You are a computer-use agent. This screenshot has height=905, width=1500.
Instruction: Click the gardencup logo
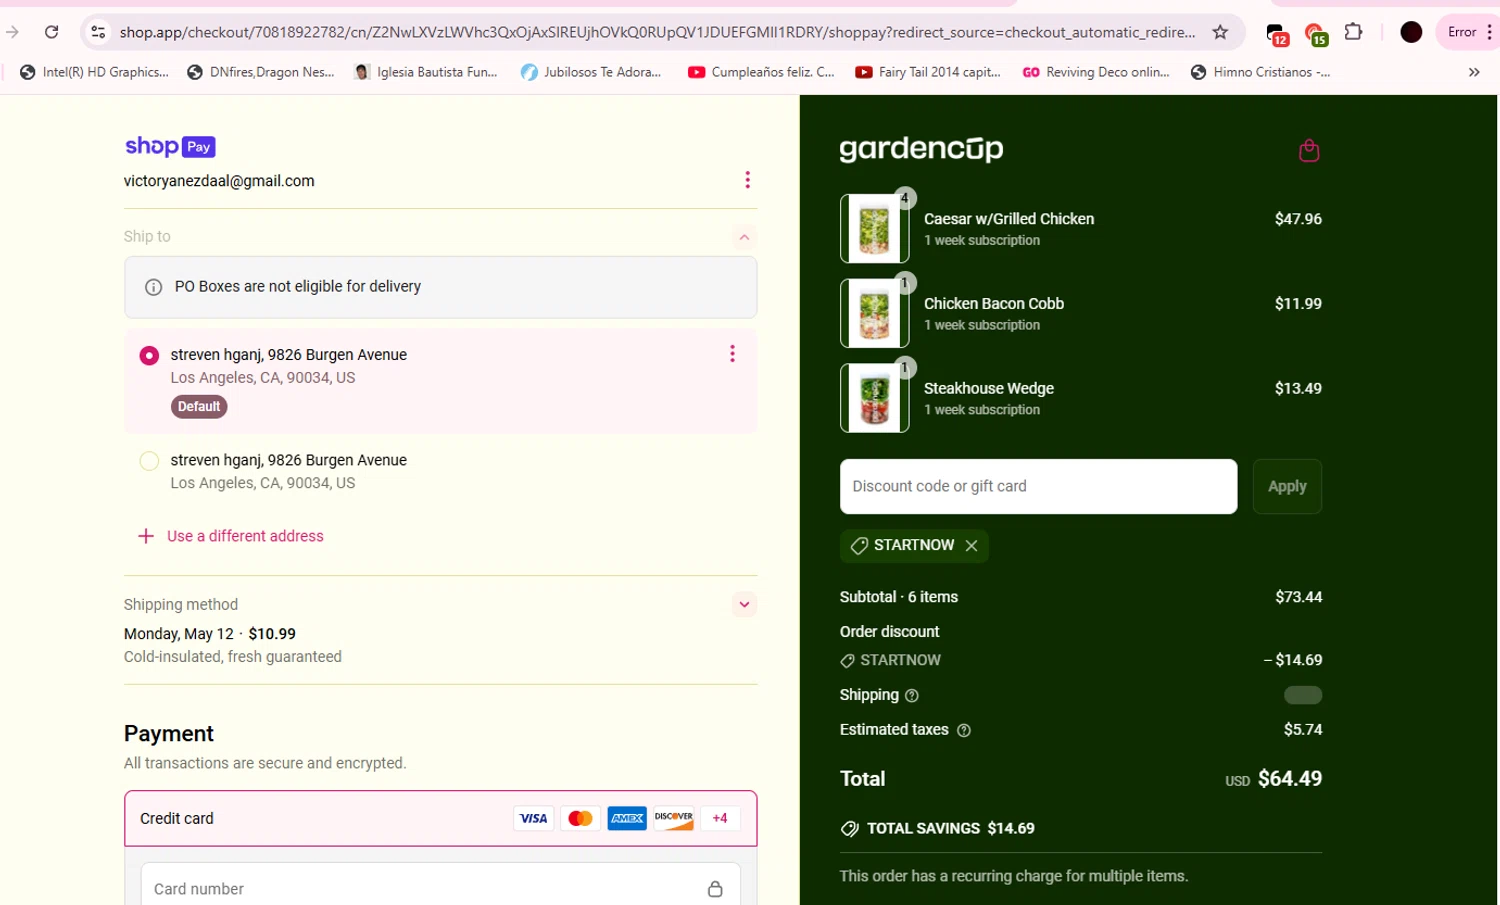pyautogui.click(x=921, y=149)
